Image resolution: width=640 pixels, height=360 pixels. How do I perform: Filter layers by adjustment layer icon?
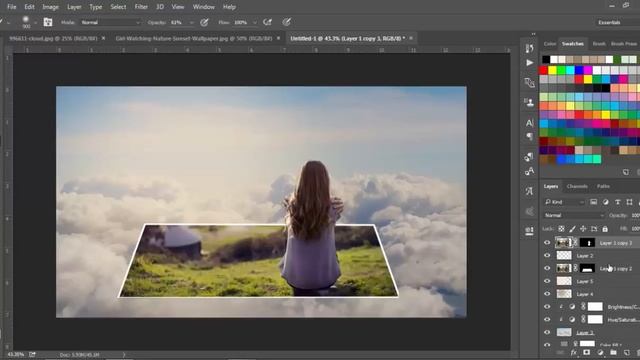tap(605, 202)
